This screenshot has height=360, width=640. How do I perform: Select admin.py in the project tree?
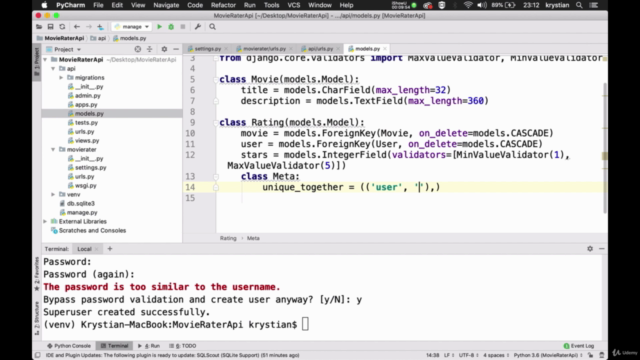pos(87,96)
